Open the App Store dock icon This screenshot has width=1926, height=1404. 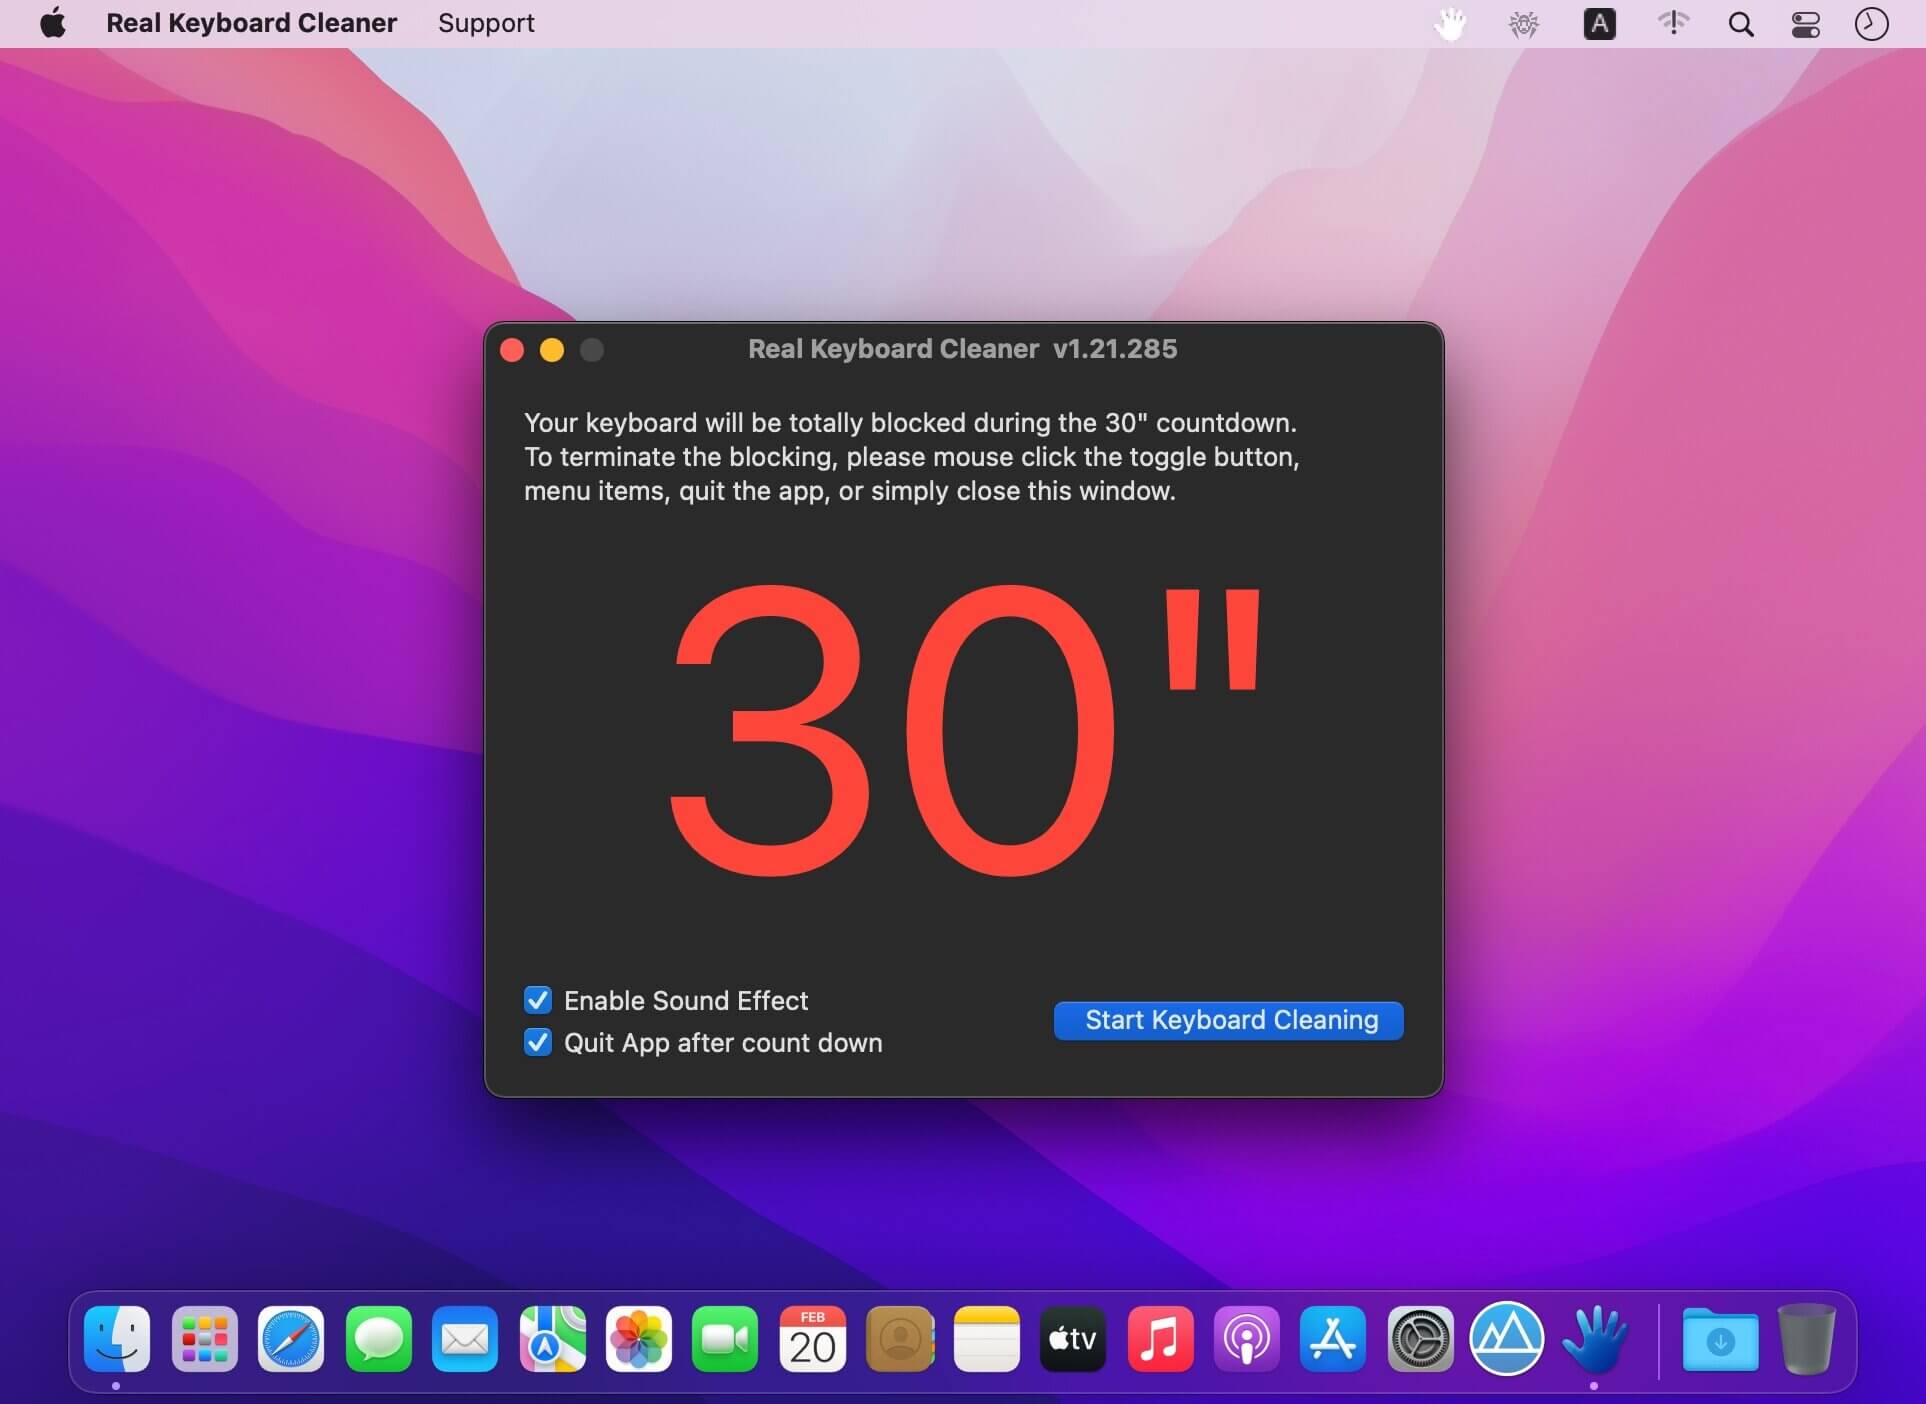pos(1333,1339)
